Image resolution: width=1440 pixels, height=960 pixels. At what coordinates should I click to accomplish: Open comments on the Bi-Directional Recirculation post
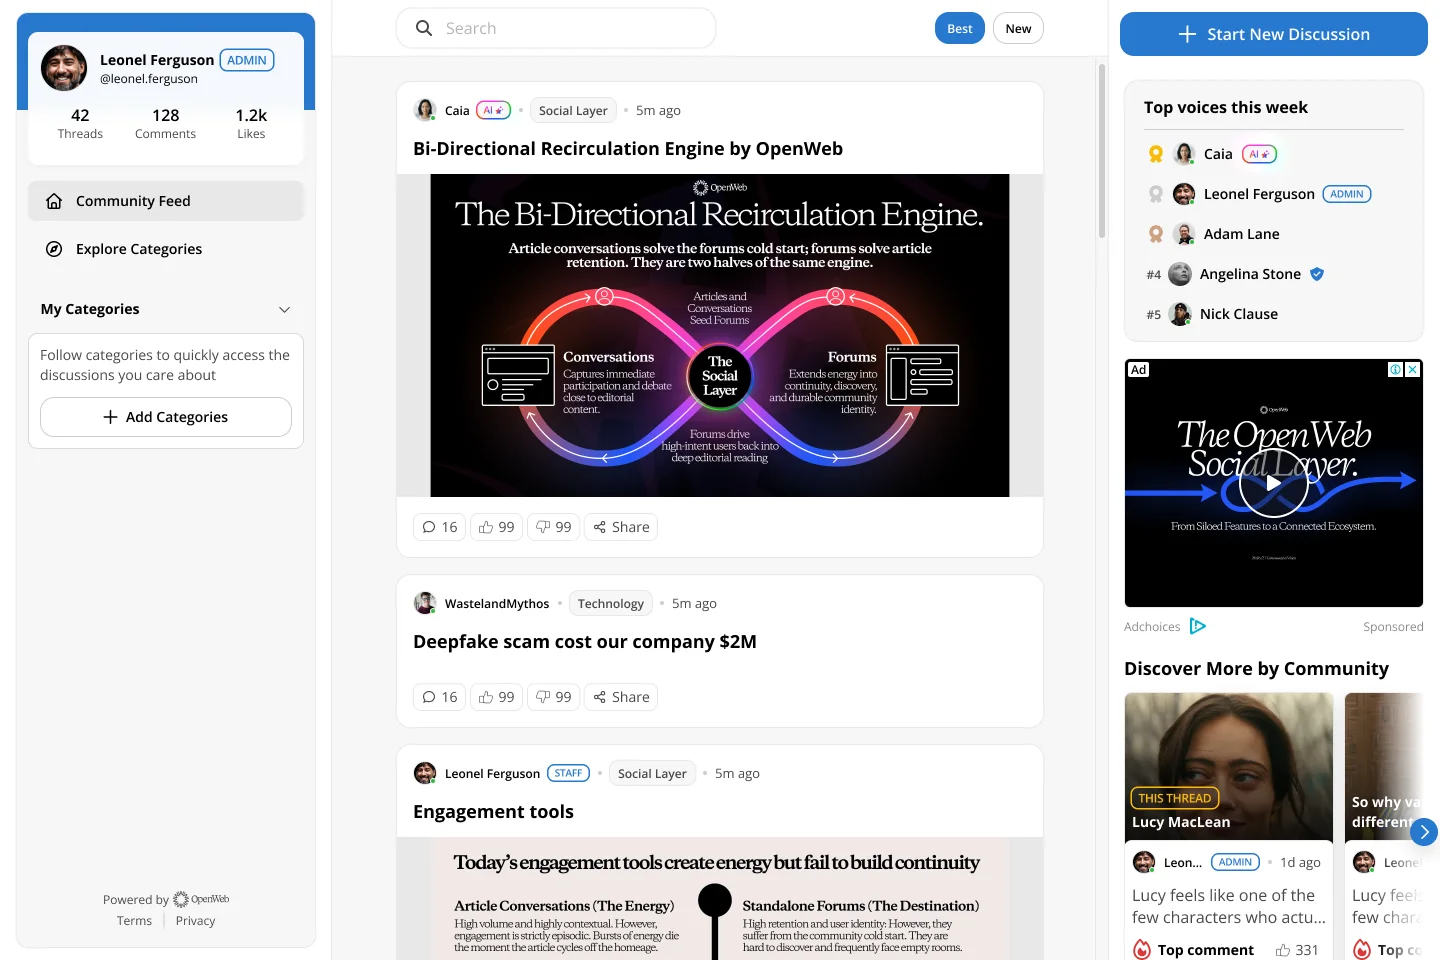click(439, 527)
